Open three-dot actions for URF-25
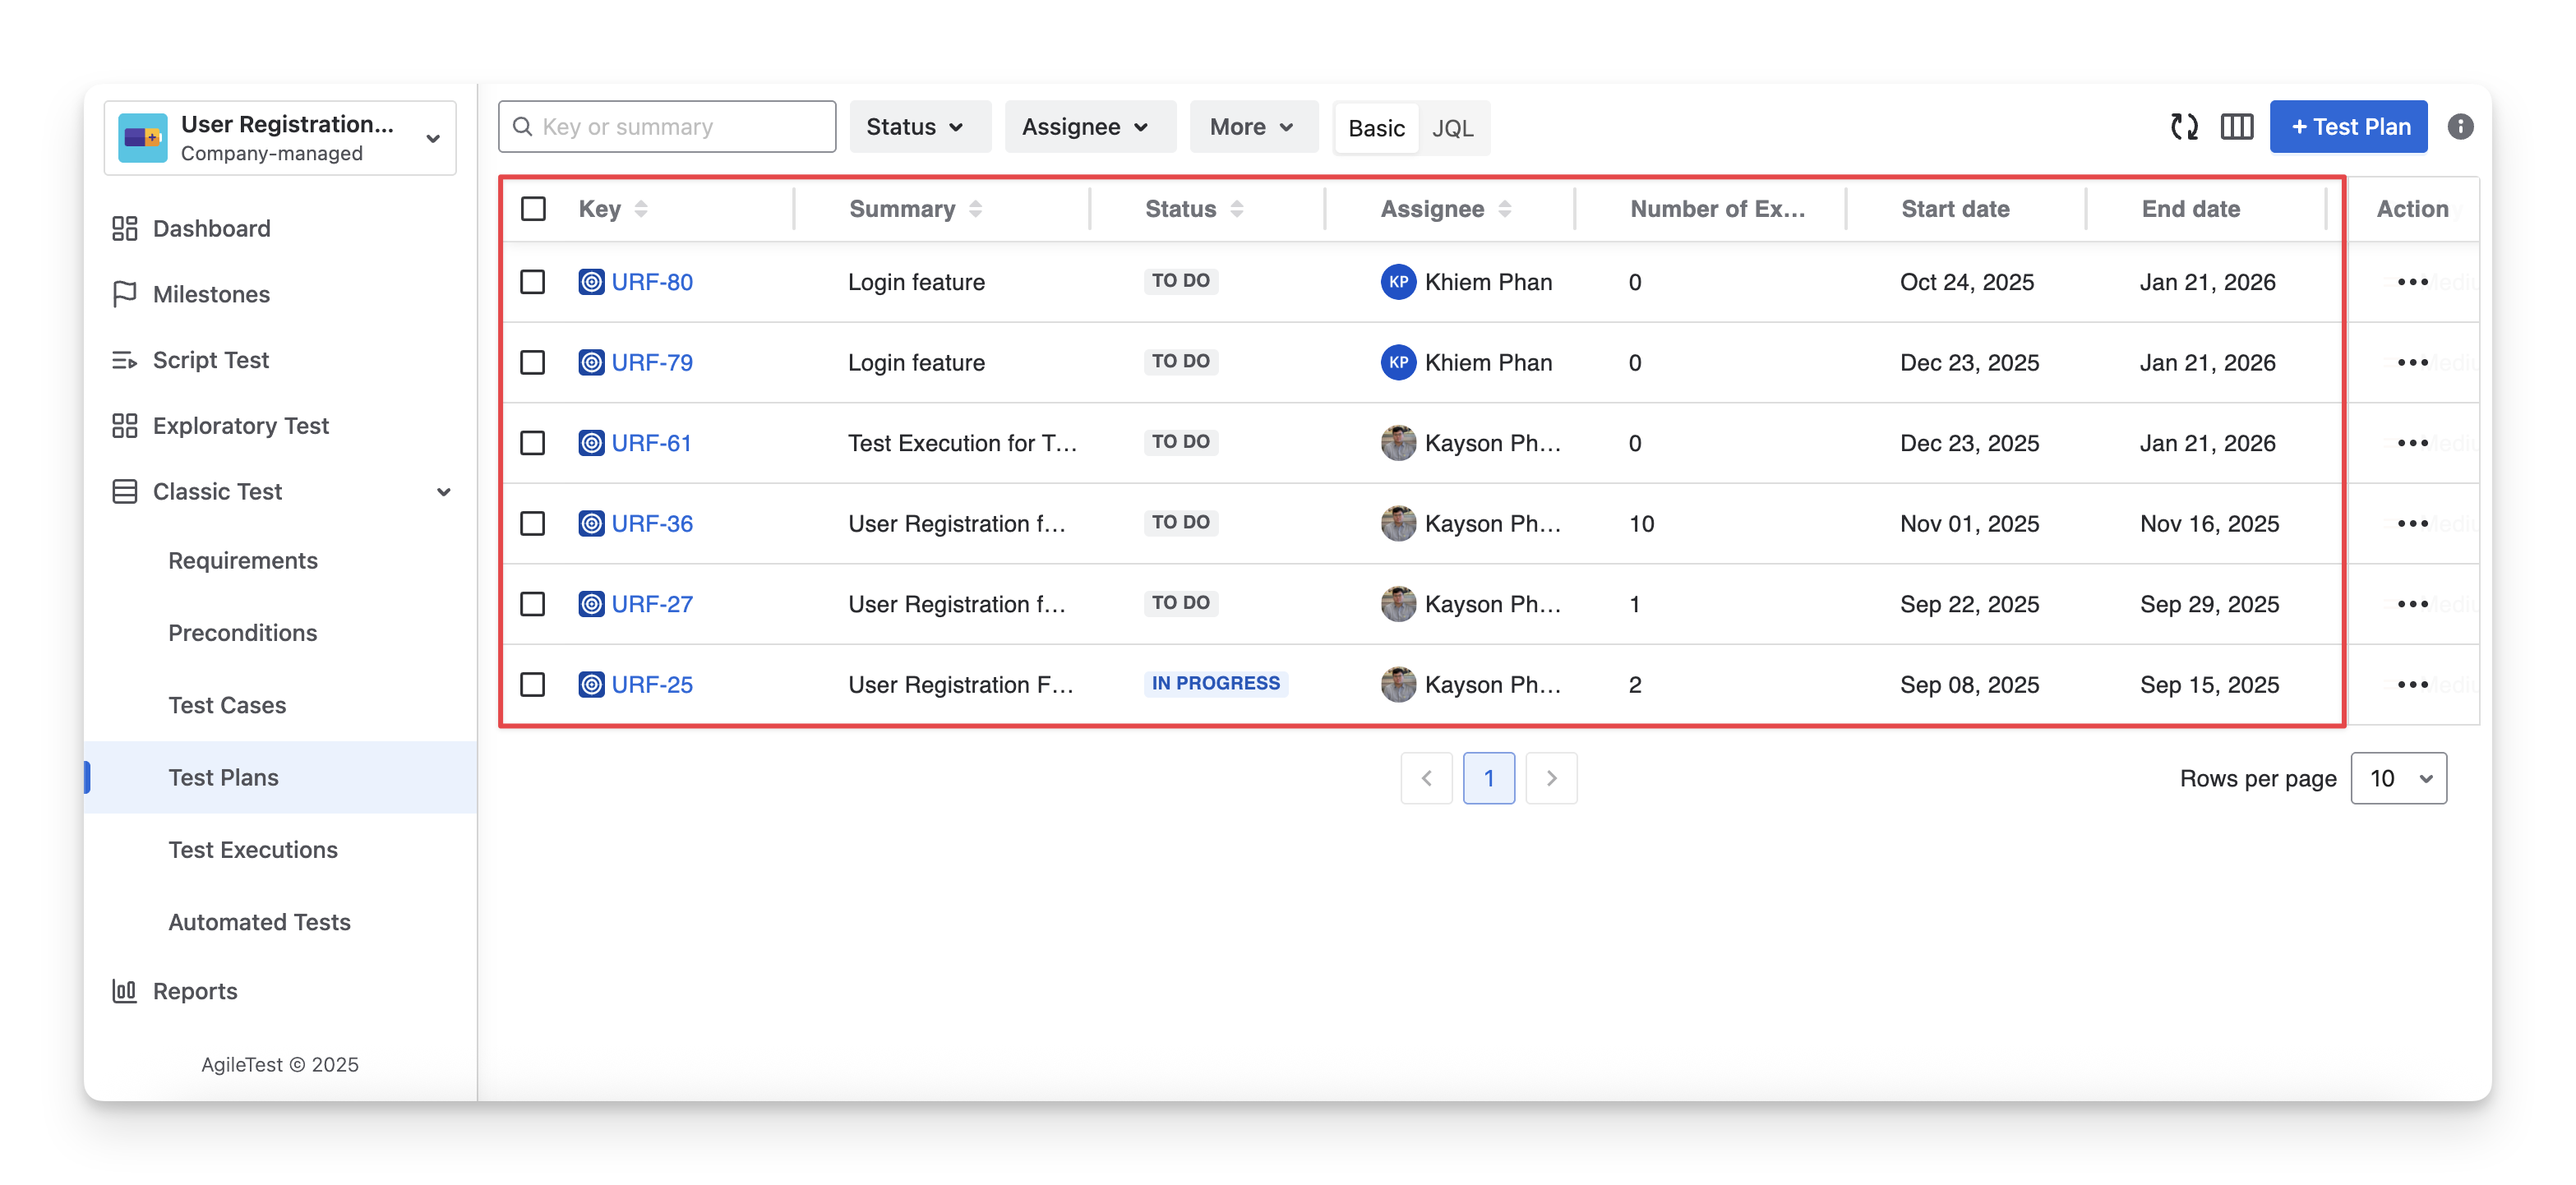 pyautogui.click(x=2412, y=685)
